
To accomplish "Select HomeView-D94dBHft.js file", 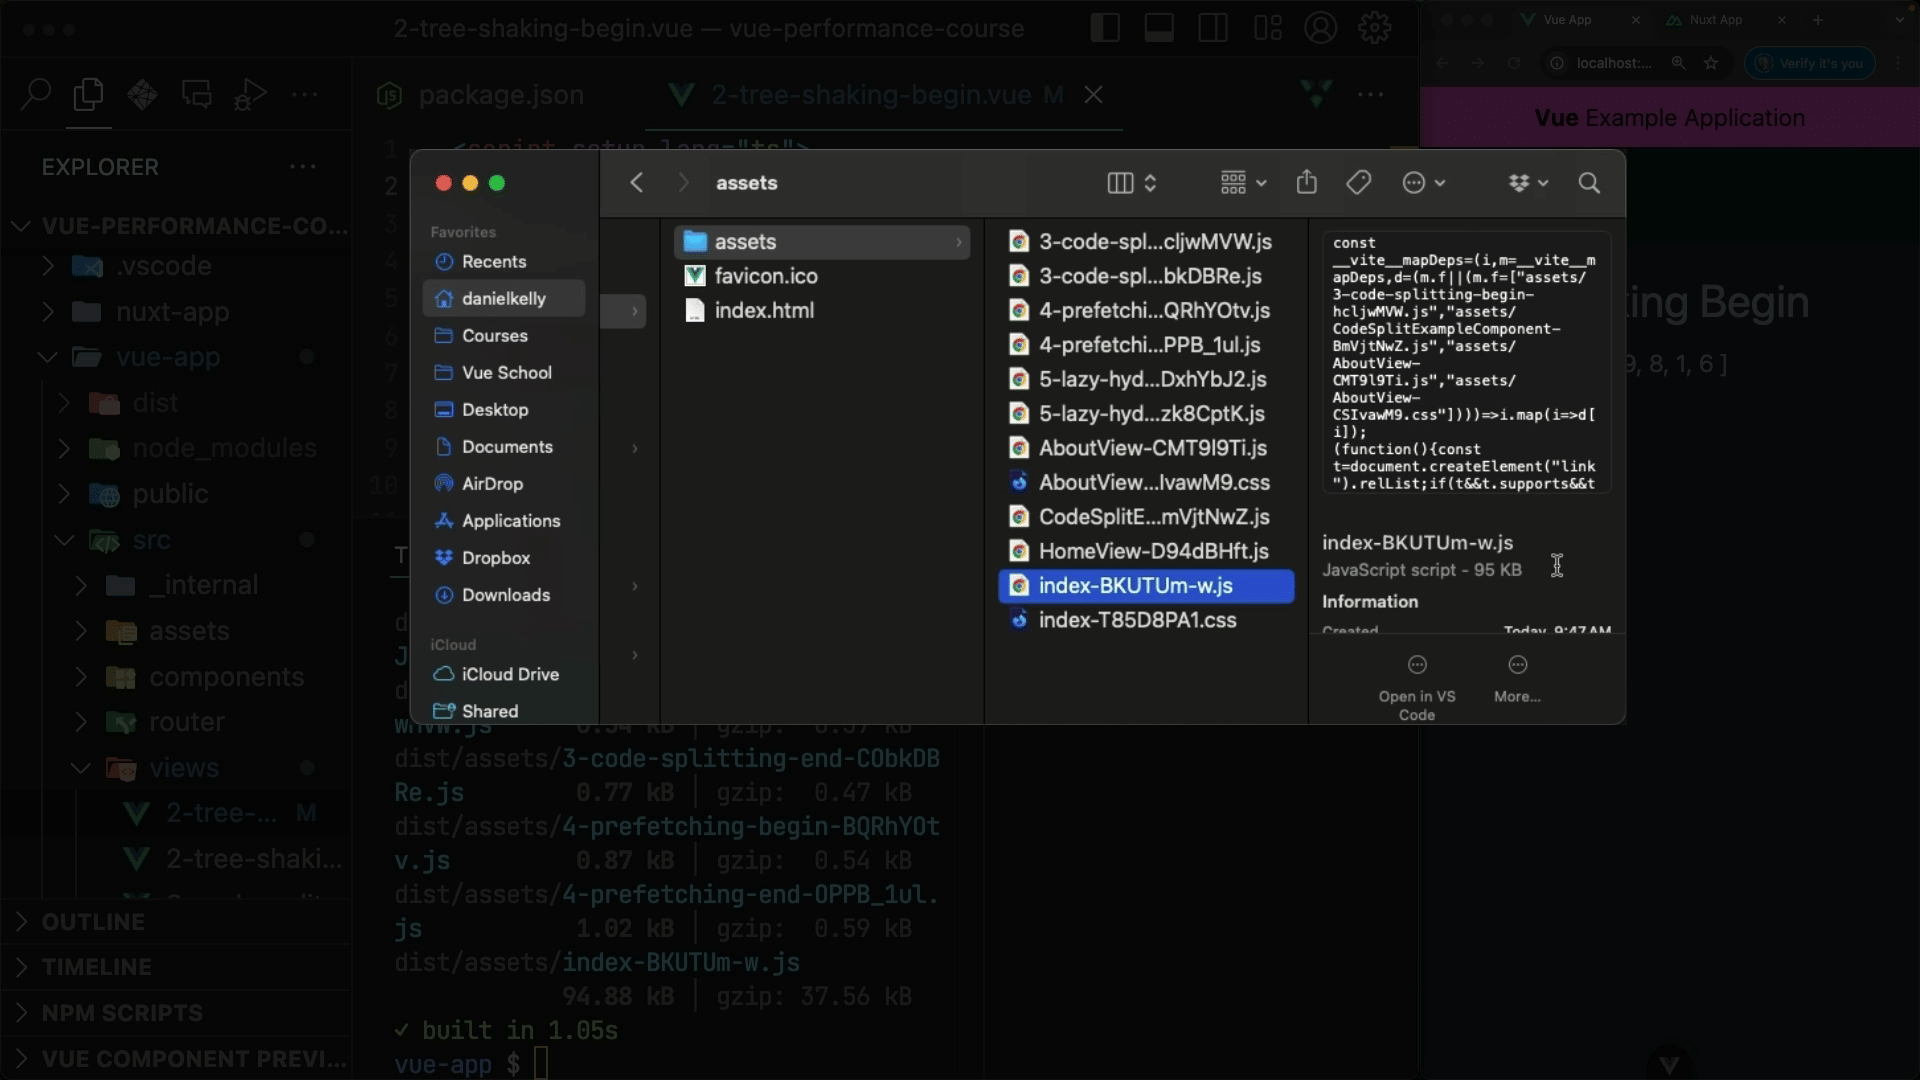I will (1146, 551).
